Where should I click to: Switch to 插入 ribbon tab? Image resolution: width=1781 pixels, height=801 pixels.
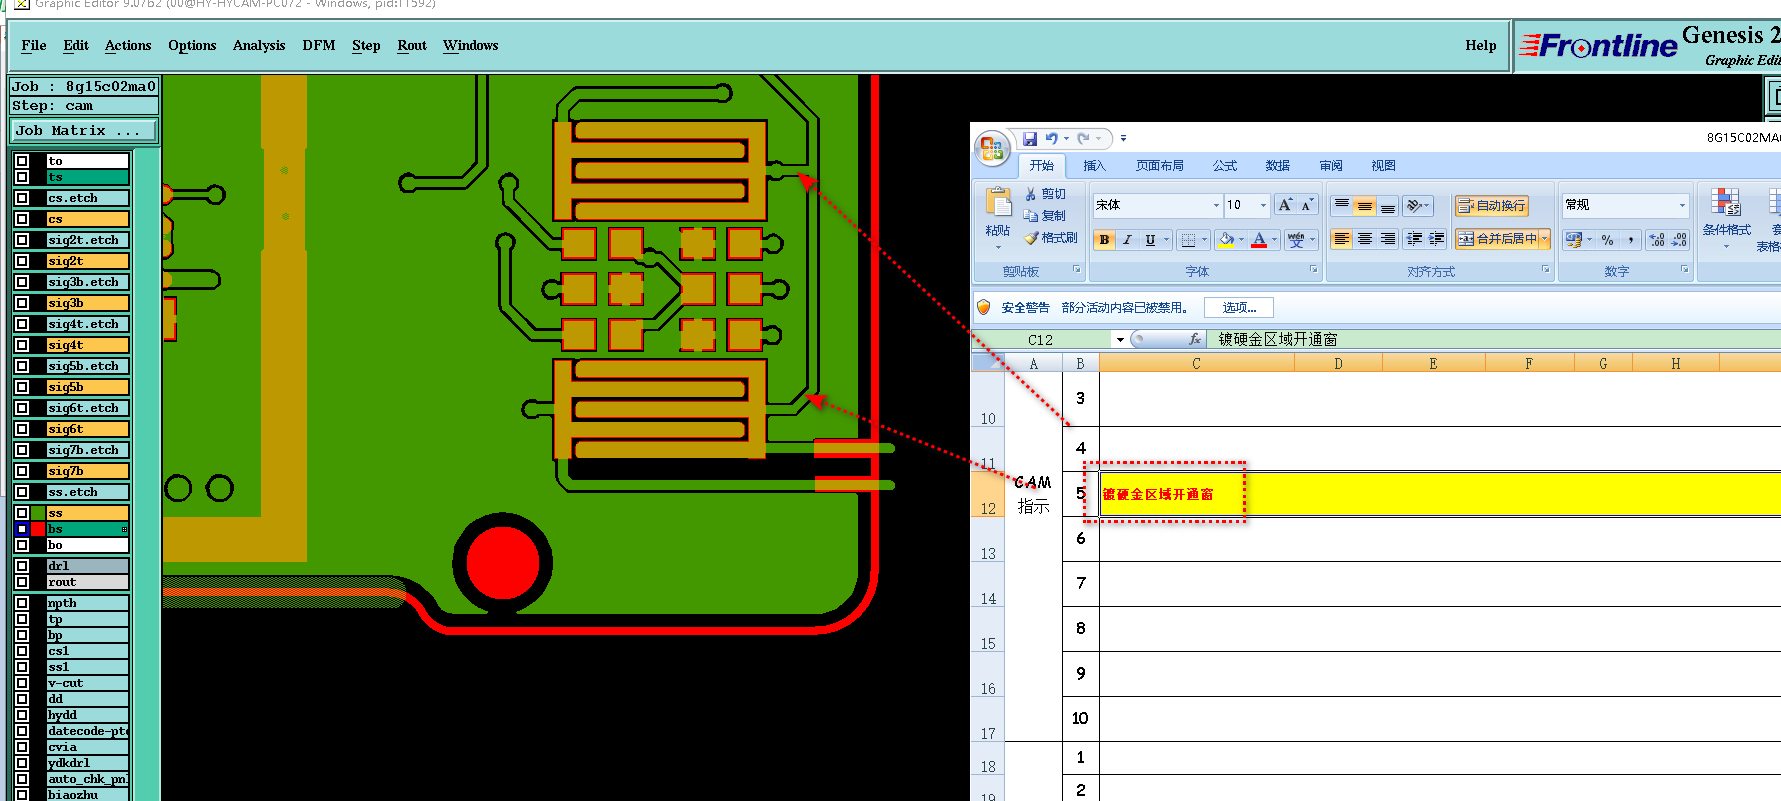click(x=1095, y=166)
